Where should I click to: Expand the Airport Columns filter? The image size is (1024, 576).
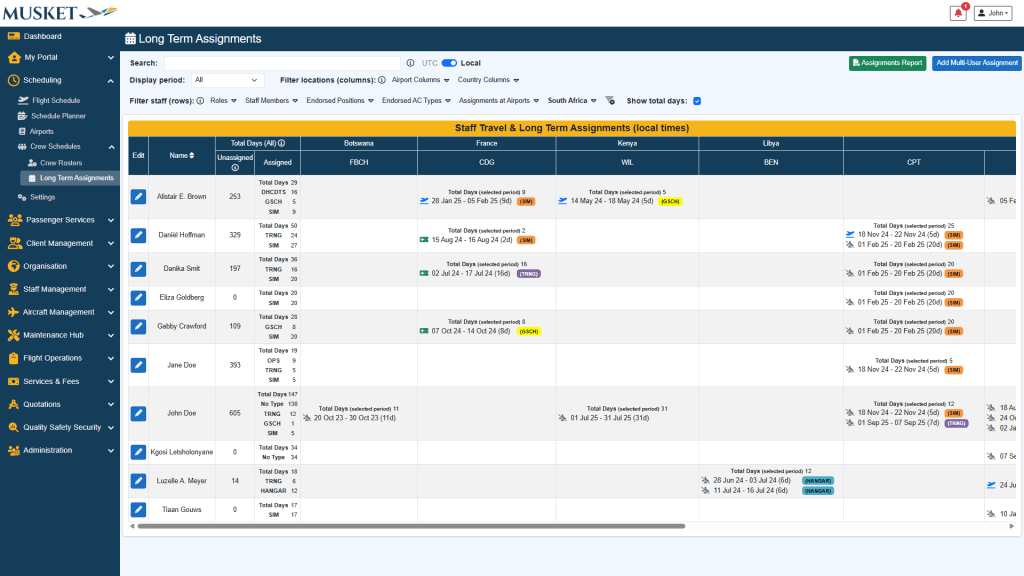click(420, 80)
